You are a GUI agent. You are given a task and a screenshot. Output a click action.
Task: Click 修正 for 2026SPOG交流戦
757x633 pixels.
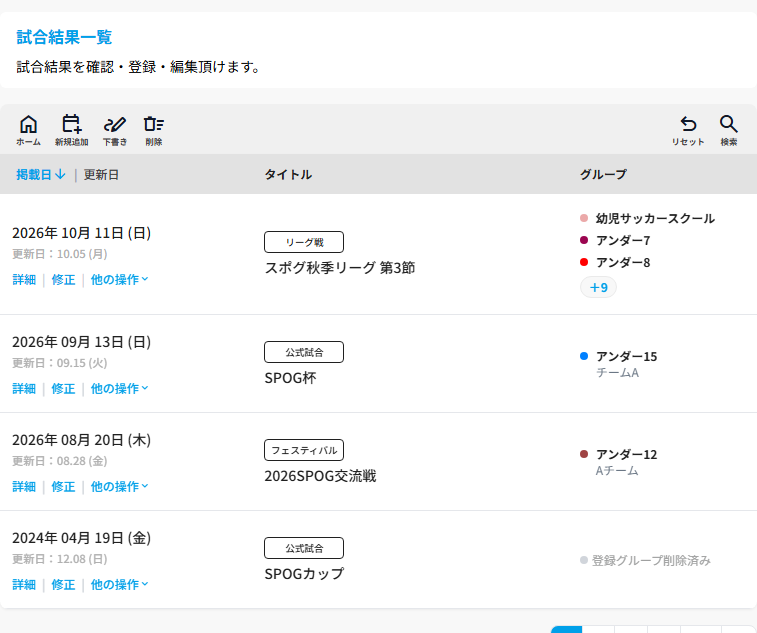tap(63, 487)
